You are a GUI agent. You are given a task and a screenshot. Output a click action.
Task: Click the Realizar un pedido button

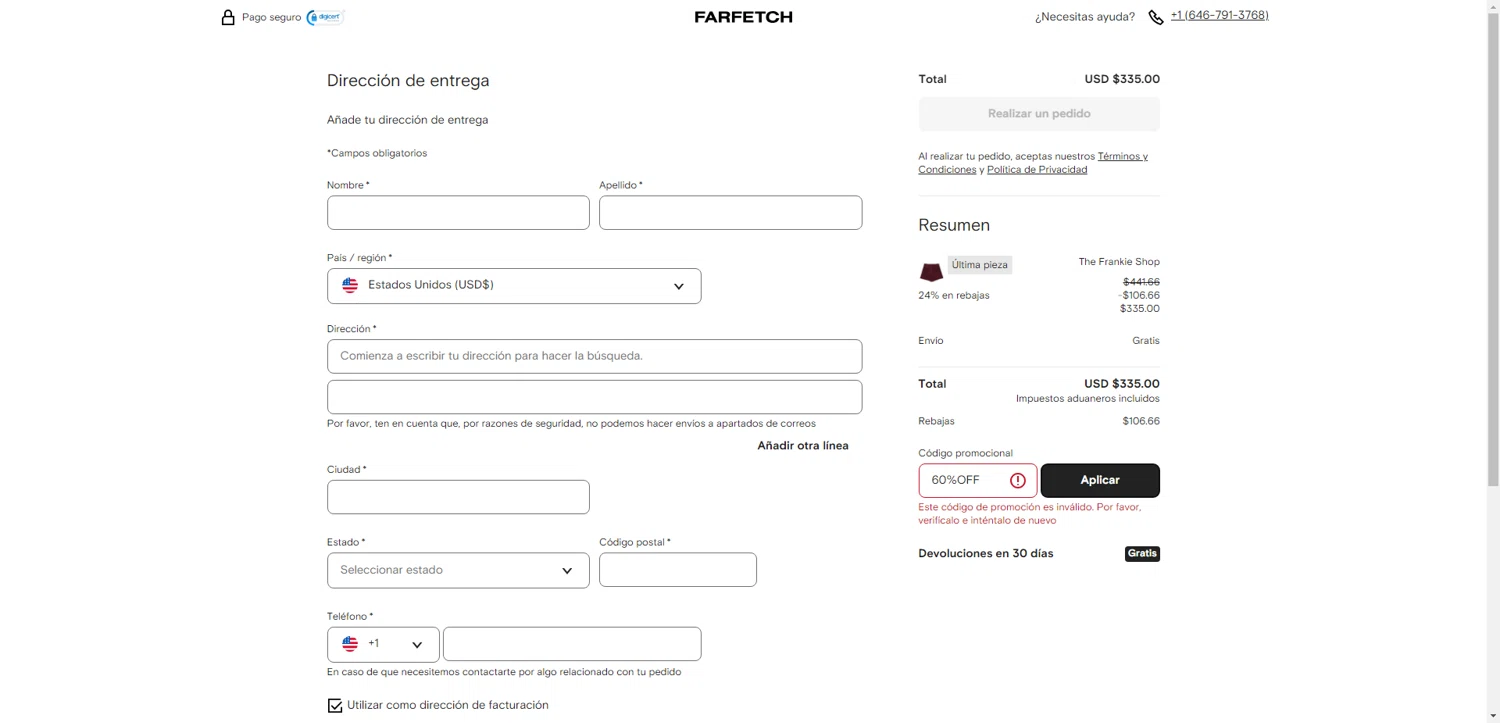[1039, 114]
